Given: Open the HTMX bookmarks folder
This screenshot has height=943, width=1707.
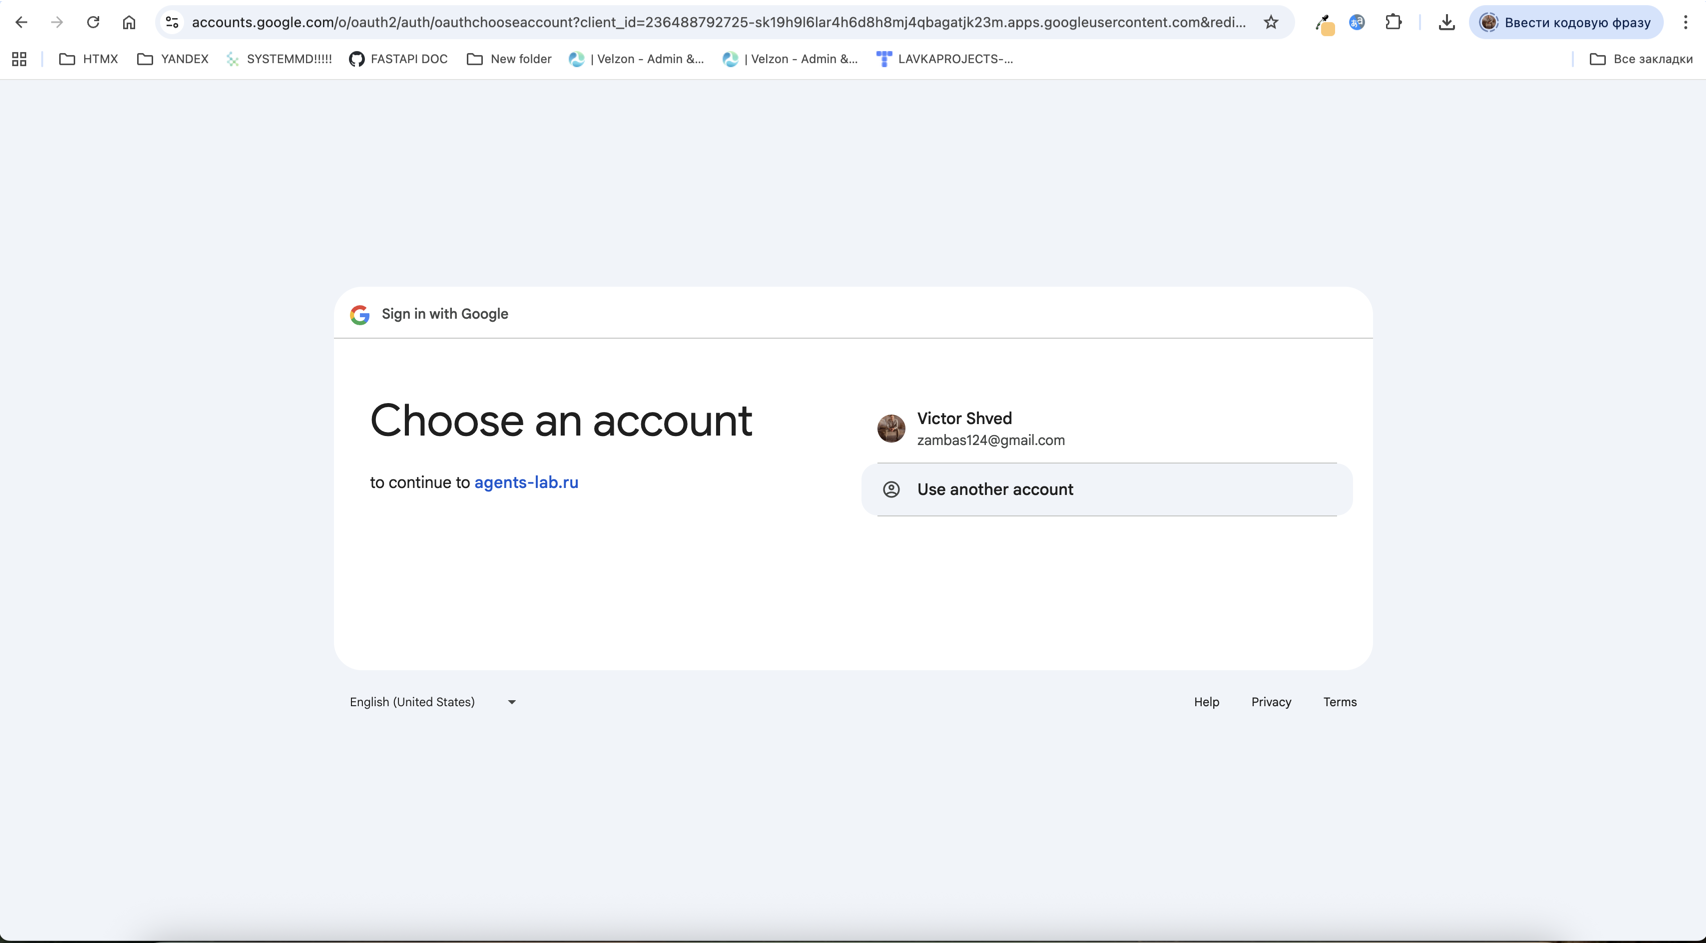Looking at the screenshot, I should (89, 59).
